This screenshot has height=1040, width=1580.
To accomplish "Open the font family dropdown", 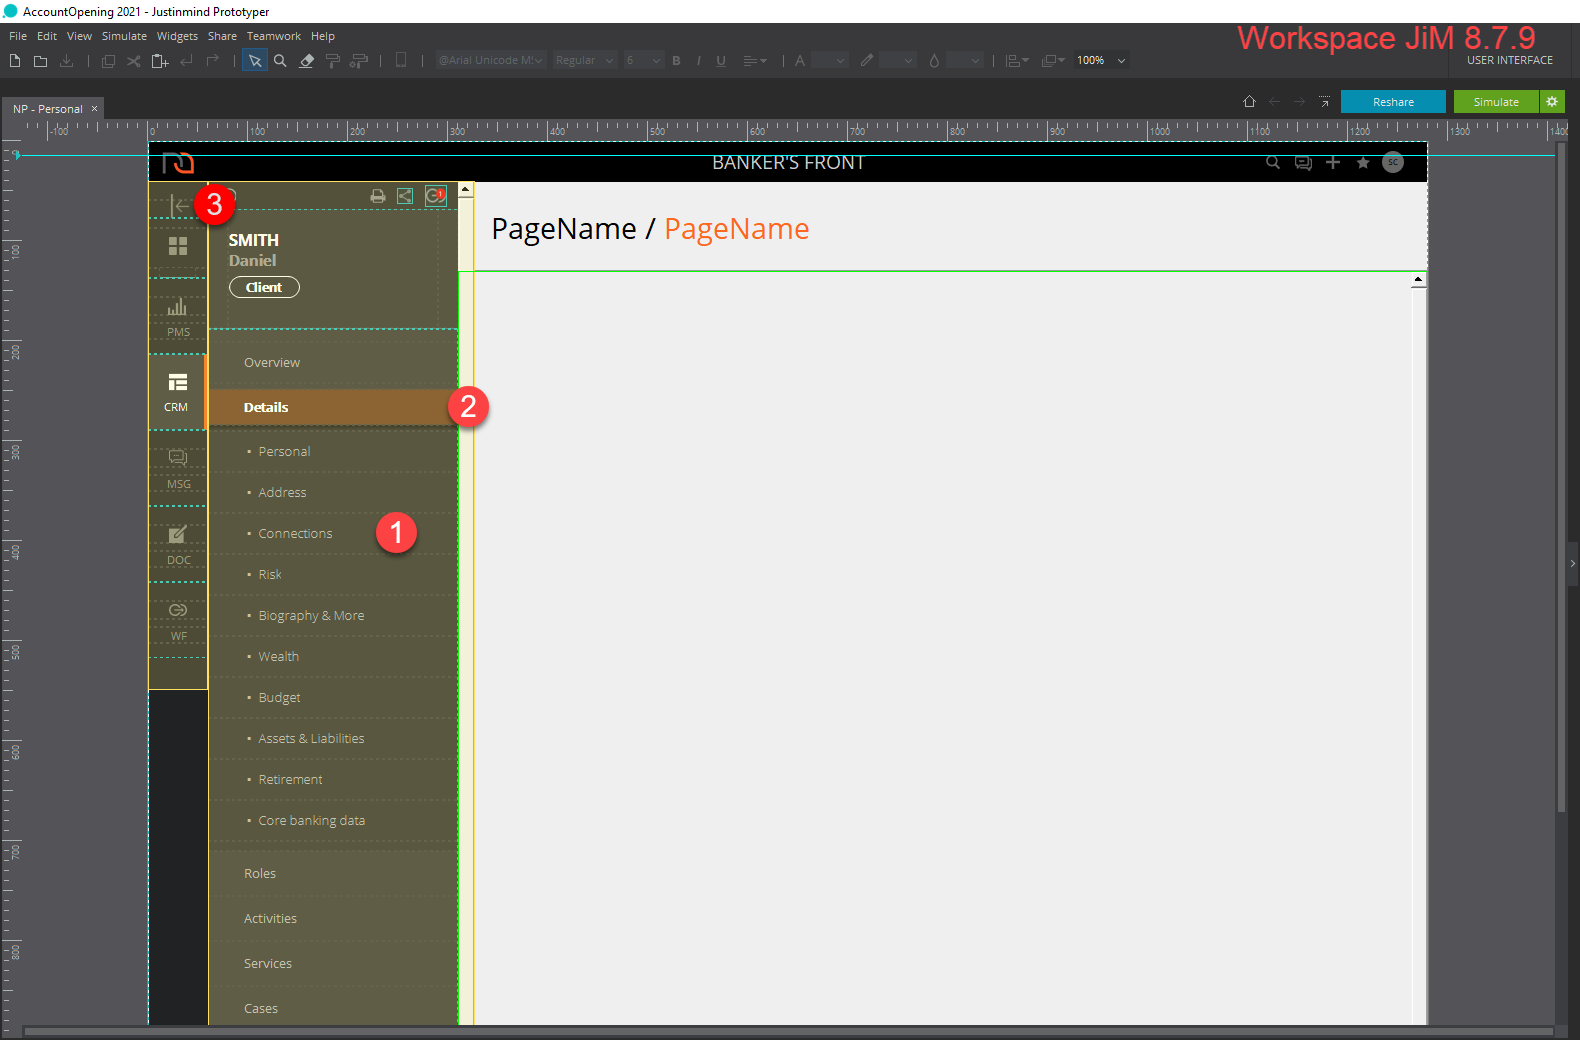I will point(491,61).
